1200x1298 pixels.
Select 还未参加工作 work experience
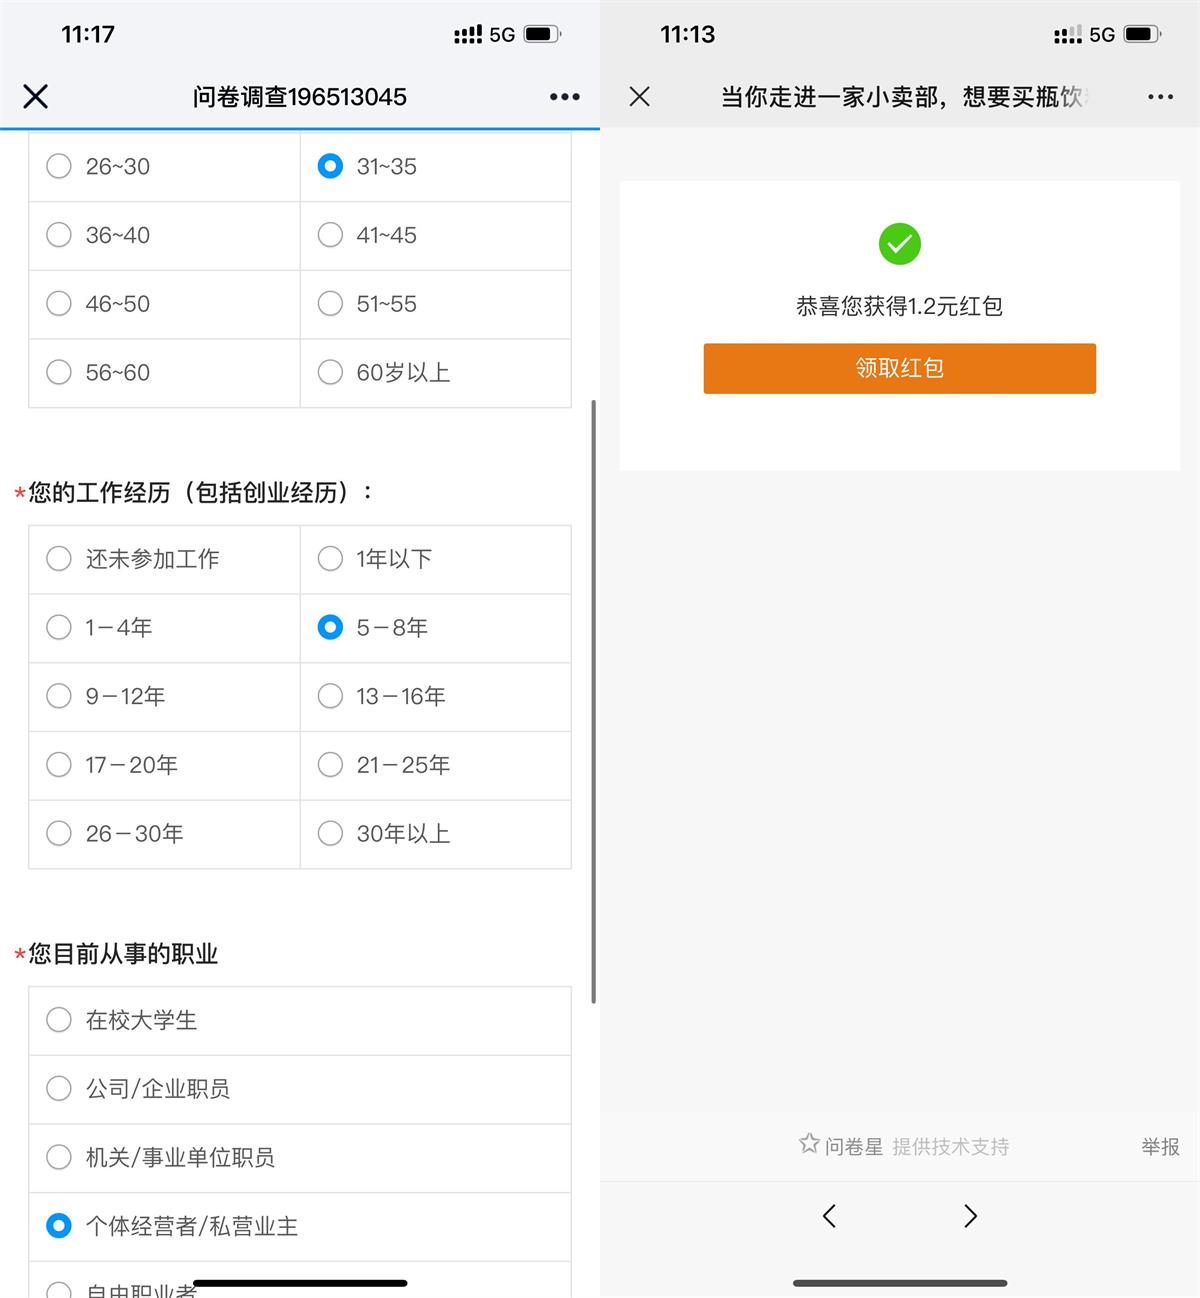(x=59, y=559)
